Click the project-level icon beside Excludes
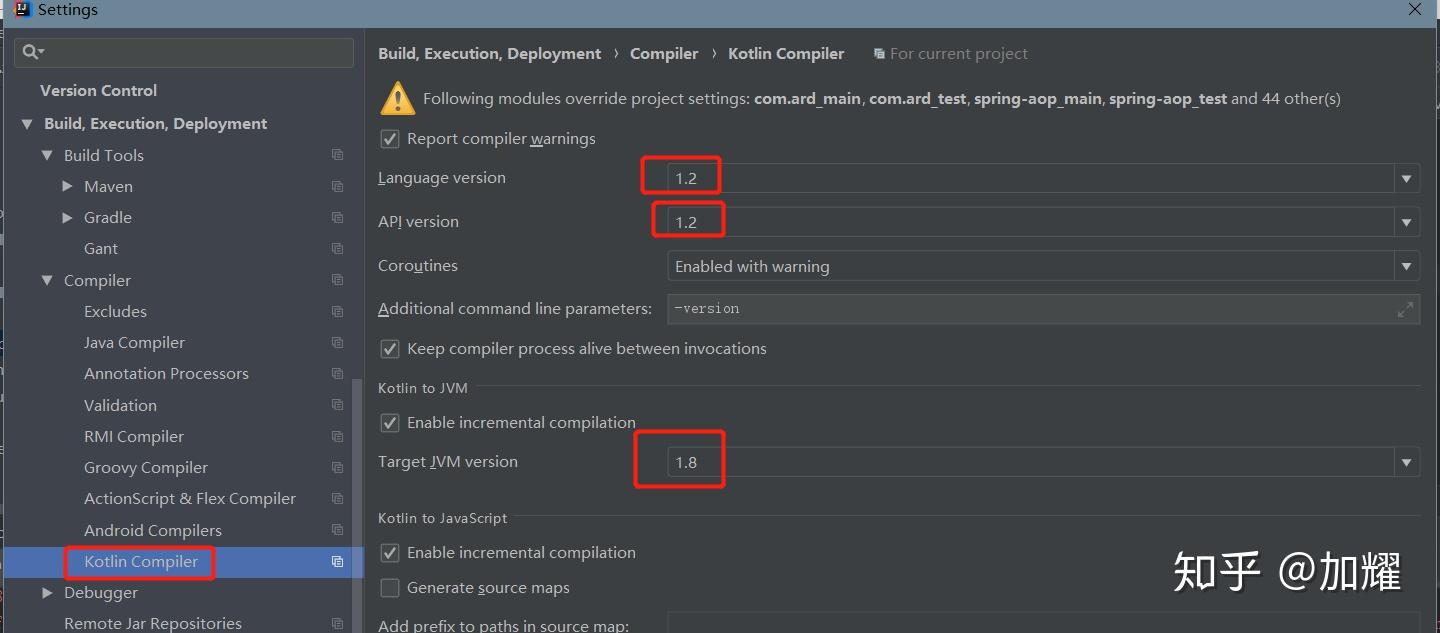Image resolution: width=1440 pixels, height=633 pixels. point(337,311)
